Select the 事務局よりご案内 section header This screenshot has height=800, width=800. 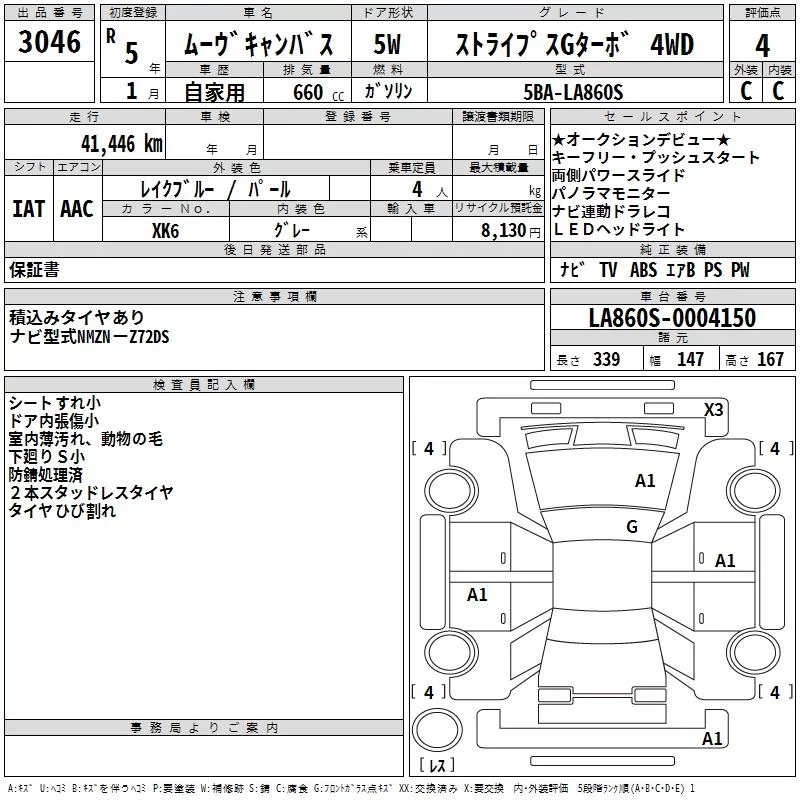[x=204, y=728]
